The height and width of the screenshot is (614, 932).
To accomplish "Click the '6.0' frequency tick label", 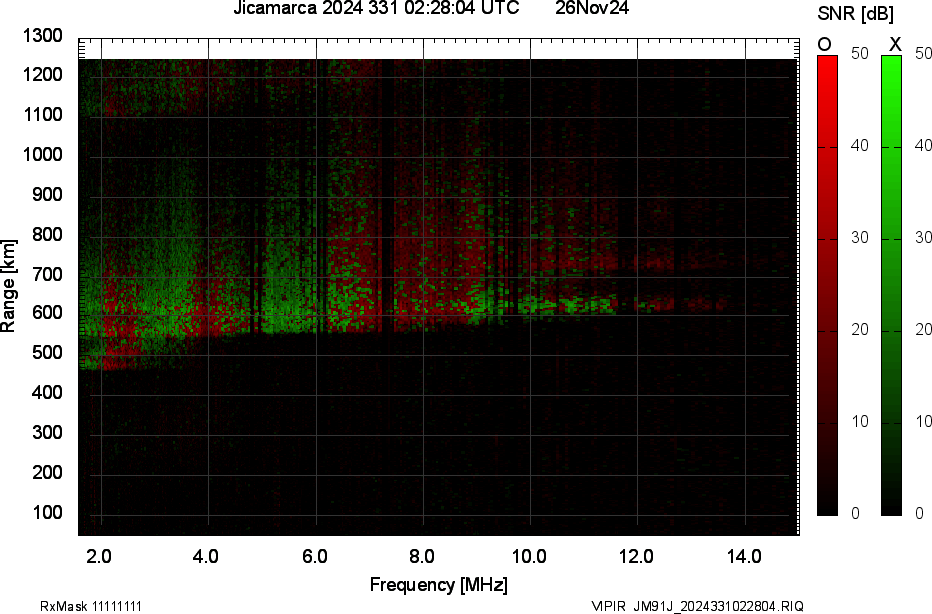I will (314, 556).
